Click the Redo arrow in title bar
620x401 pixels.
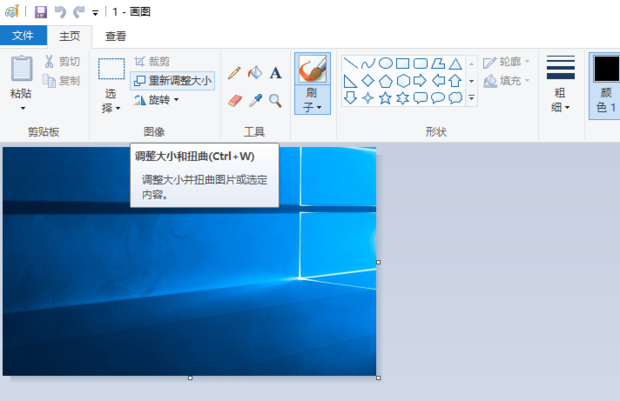(79, 12)
